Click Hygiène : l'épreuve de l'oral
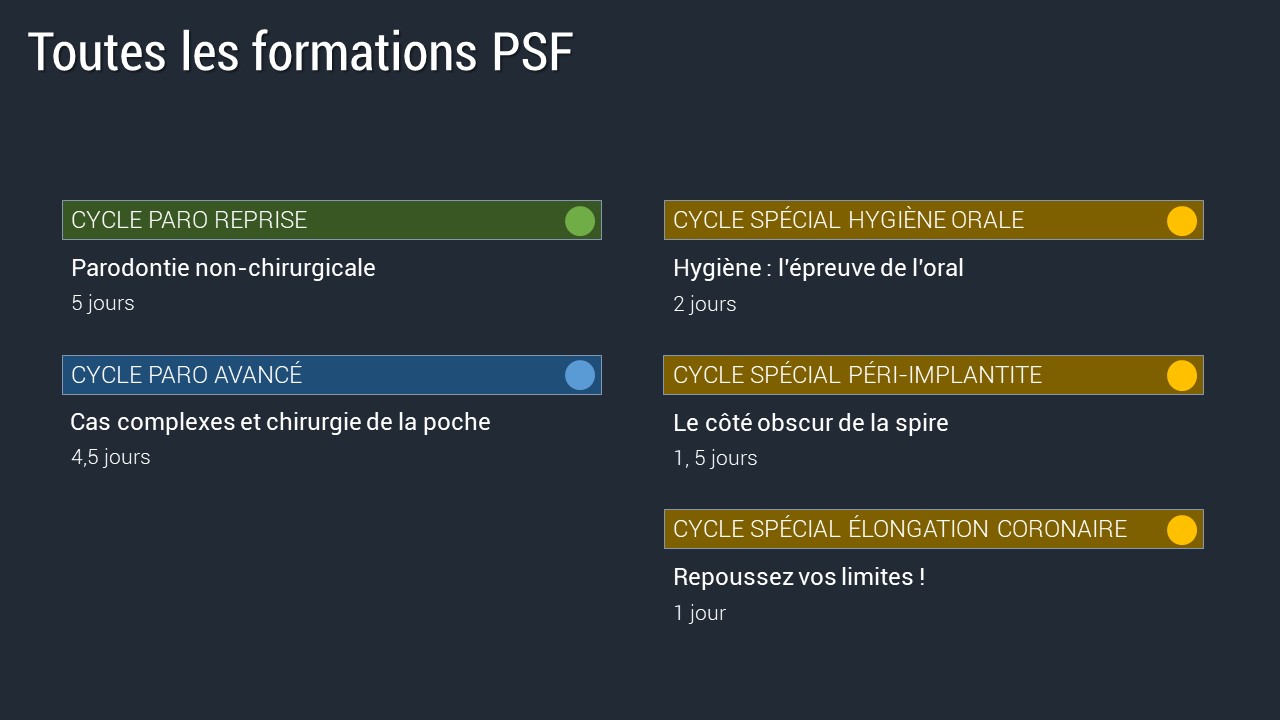 [x=818, y=268]
